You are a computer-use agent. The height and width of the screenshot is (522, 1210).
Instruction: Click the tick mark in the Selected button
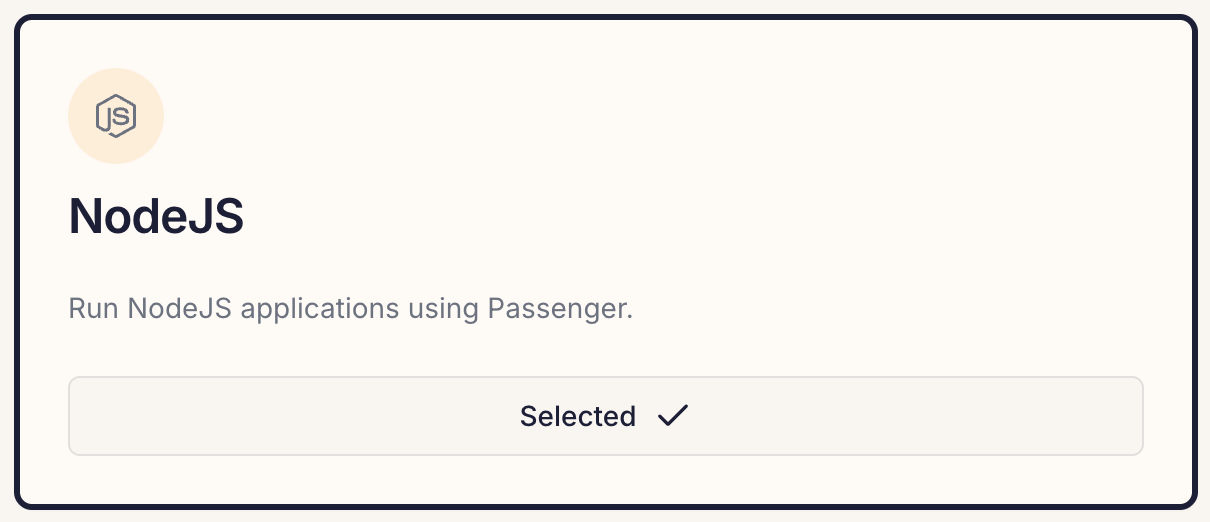point(673,415)
